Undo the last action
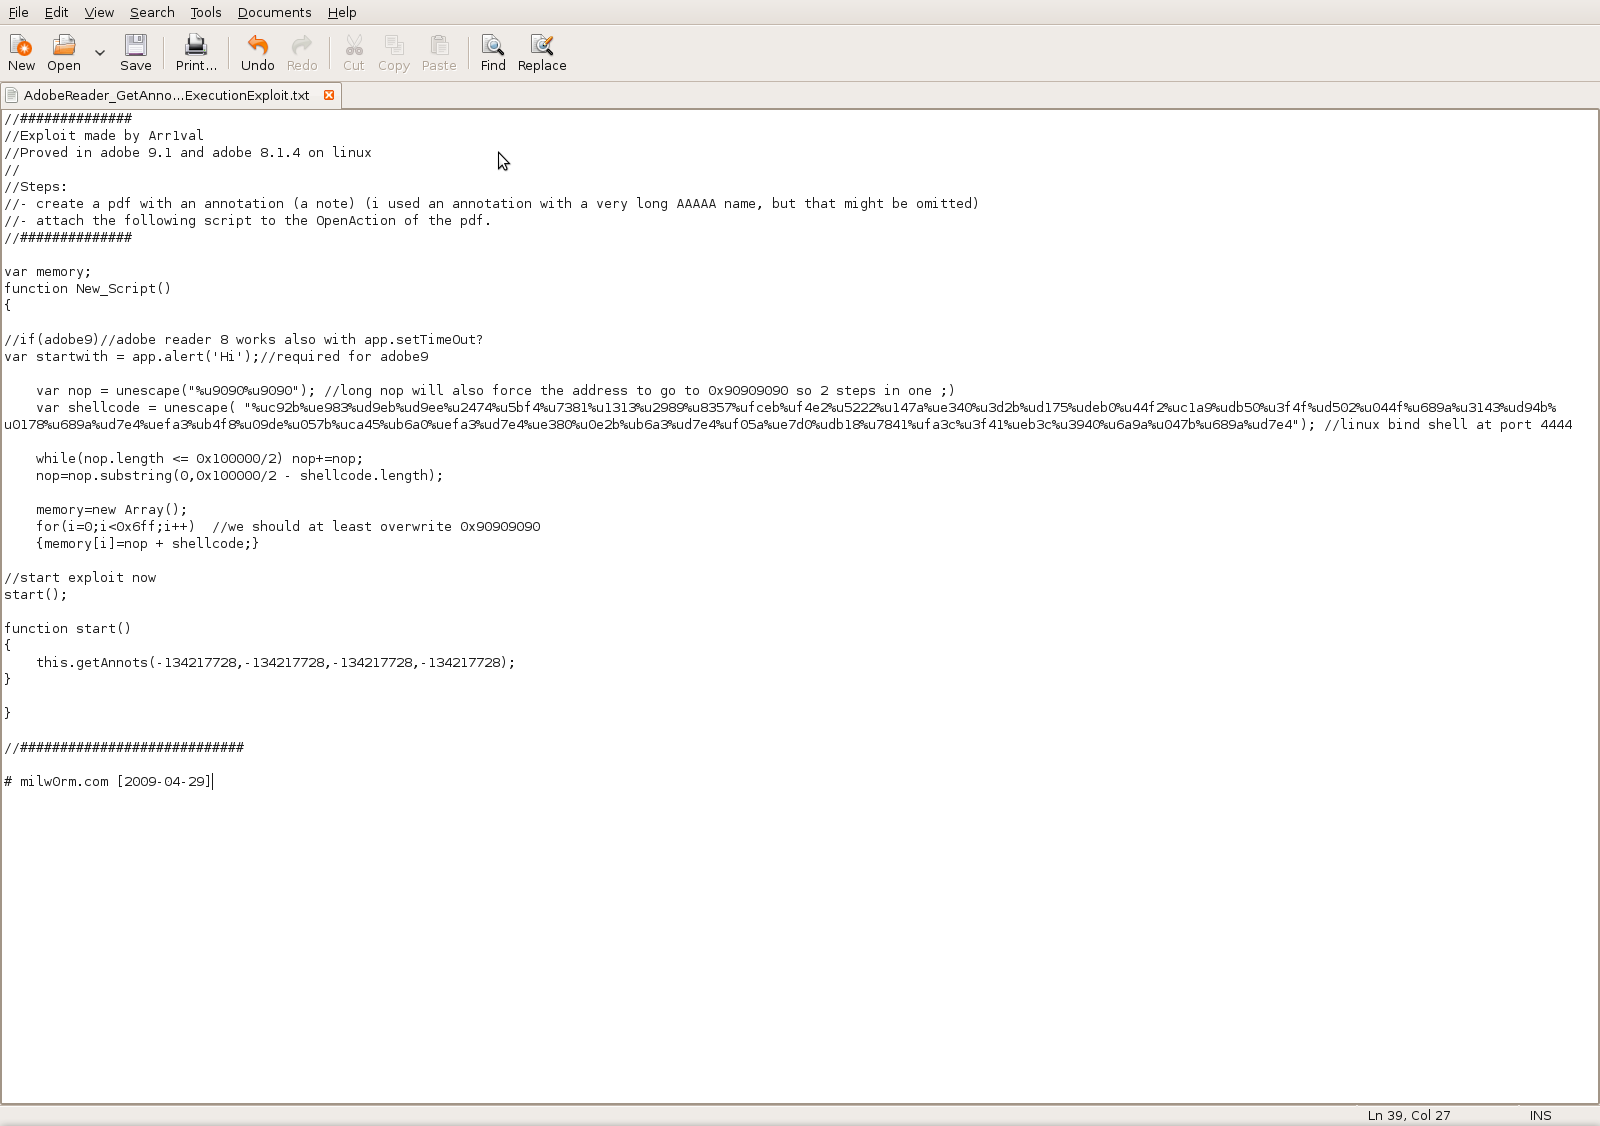Viewport: 1600px width, 1126px height. (258, 53)
